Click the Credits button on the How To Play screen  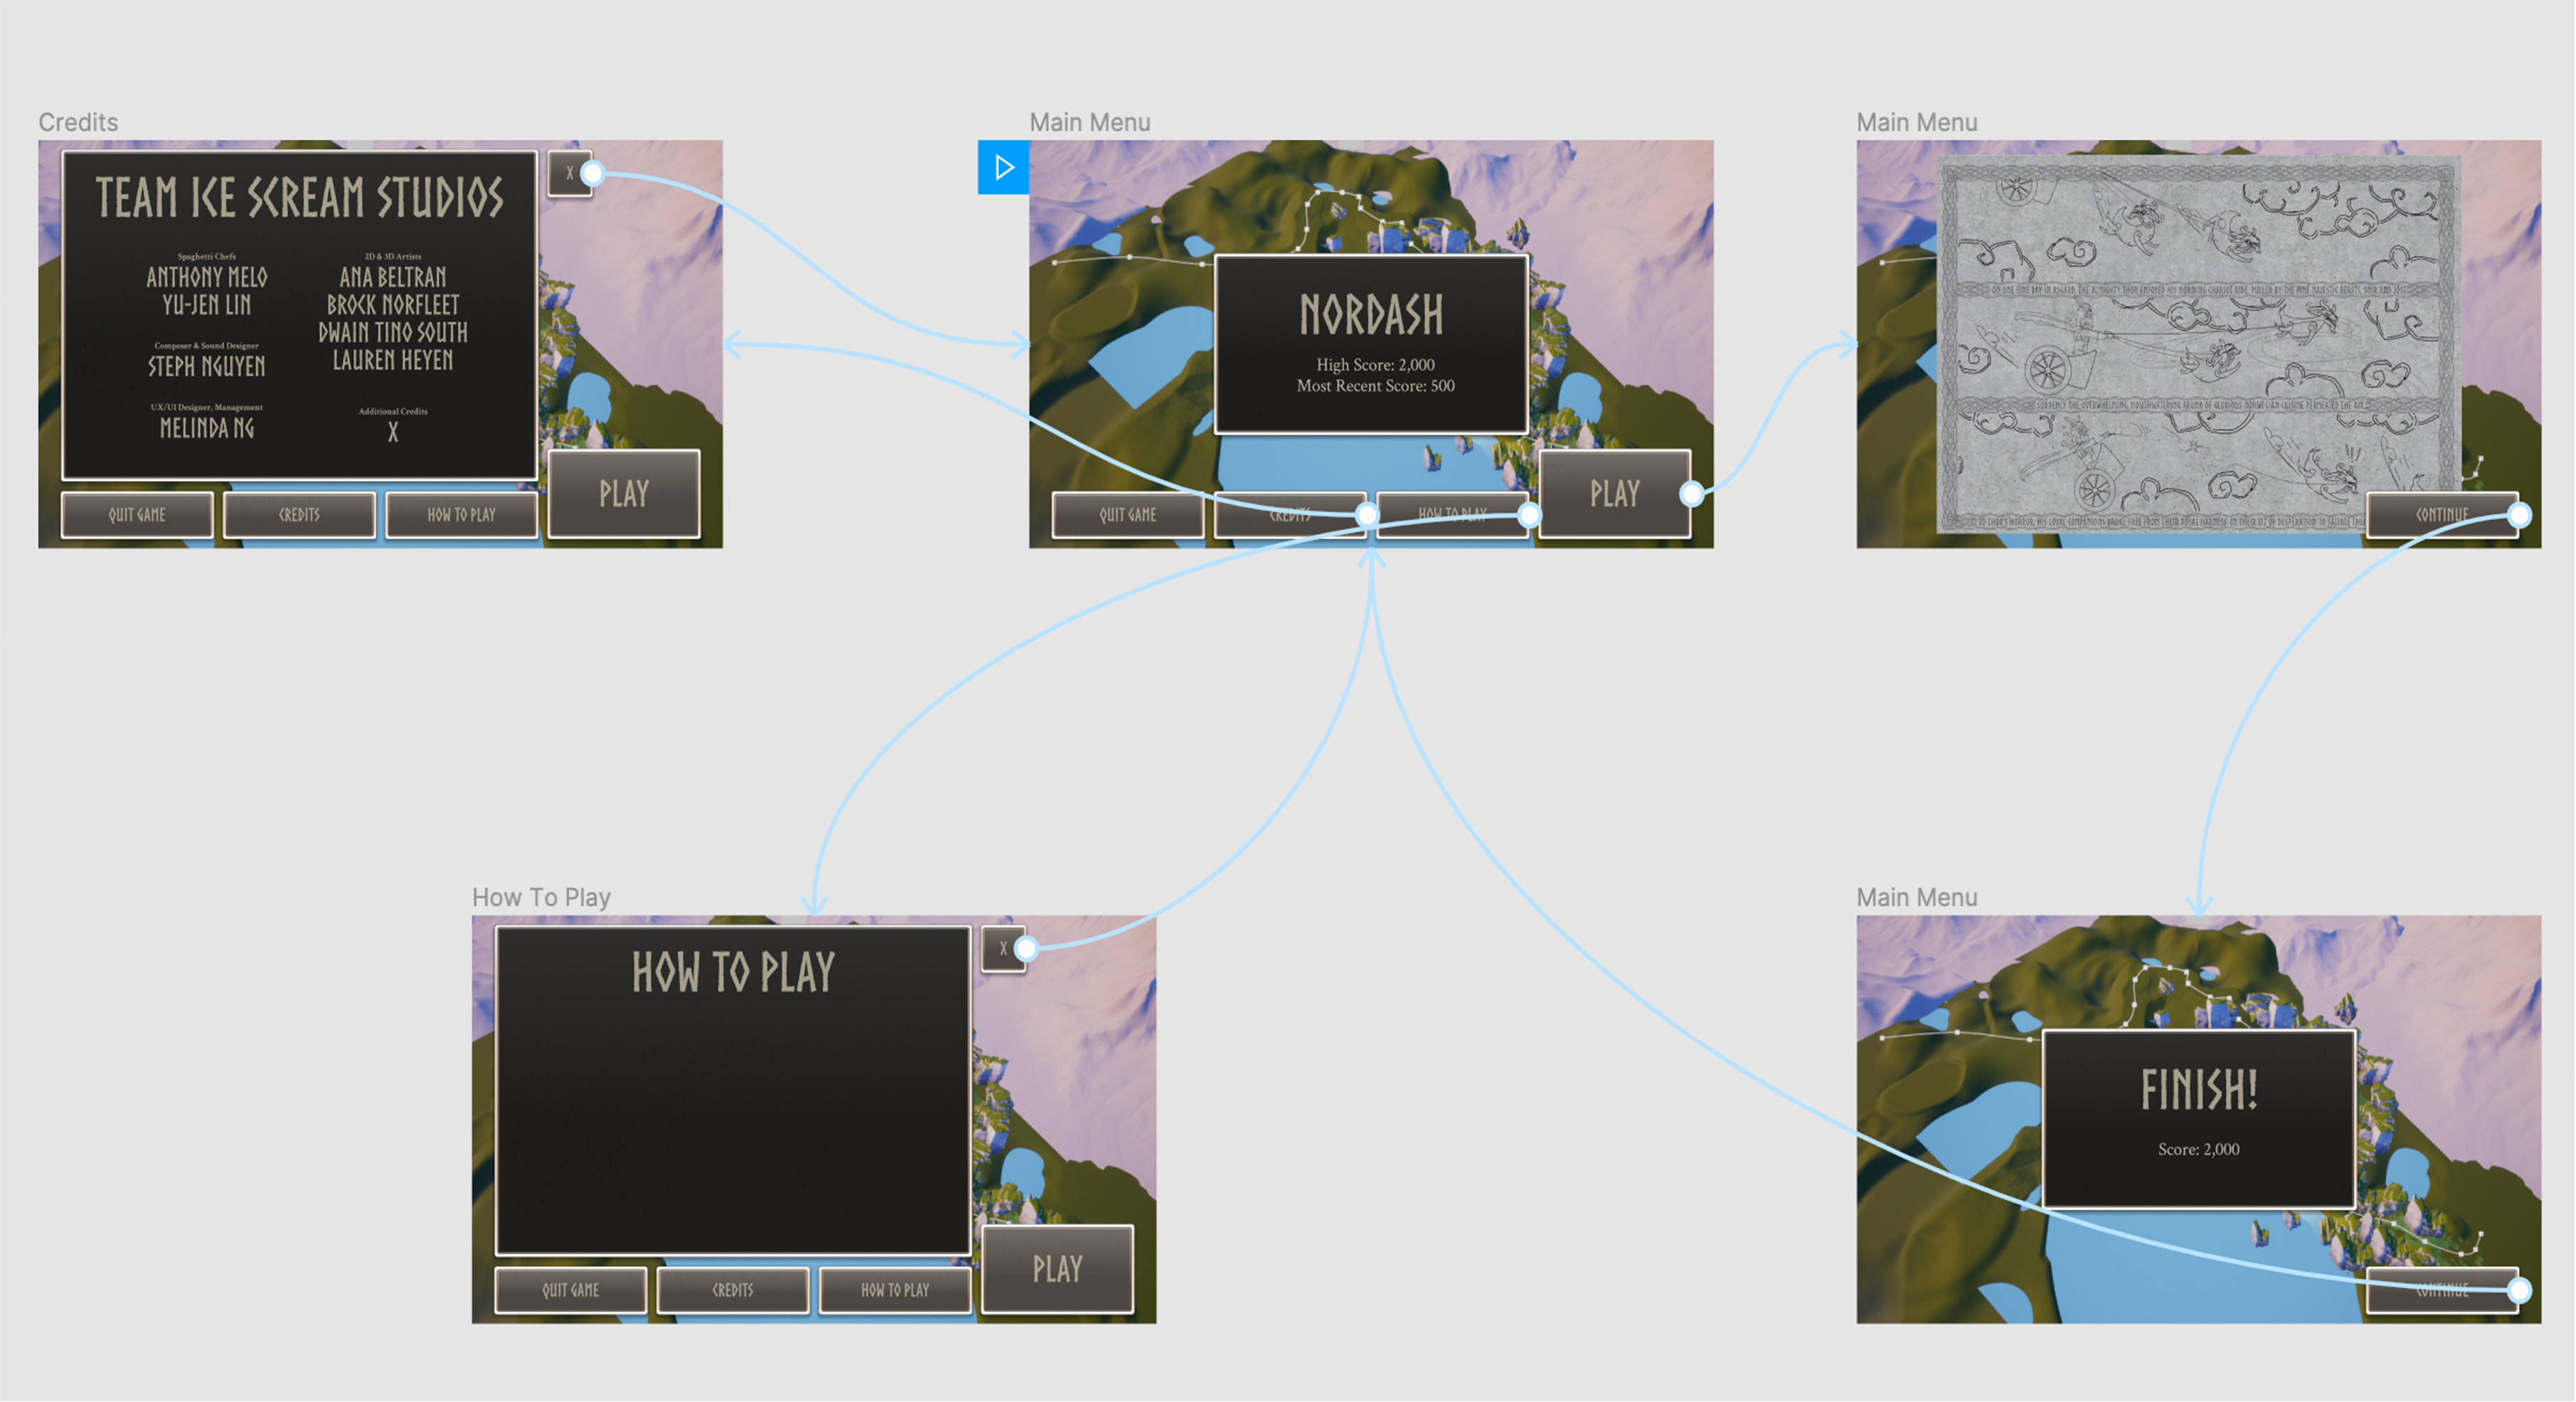pos(732,1290)
